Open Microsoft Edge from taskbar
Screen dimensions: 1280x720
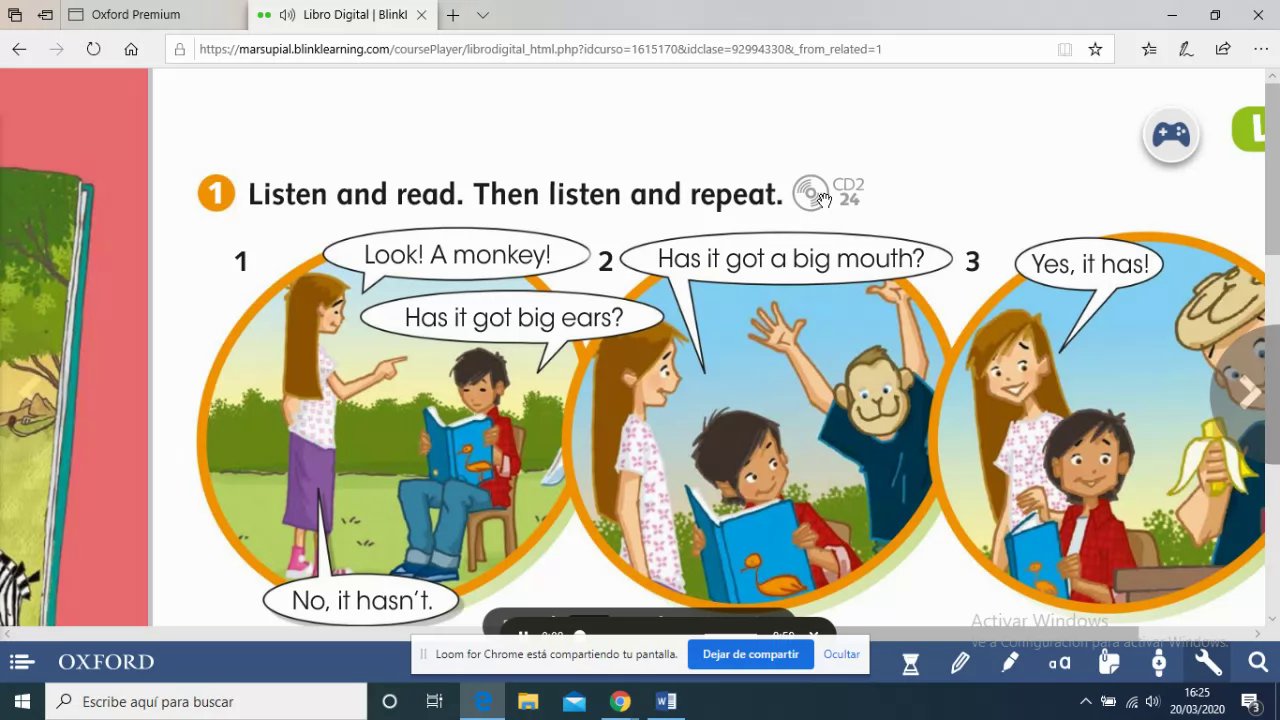pos(483,702)
